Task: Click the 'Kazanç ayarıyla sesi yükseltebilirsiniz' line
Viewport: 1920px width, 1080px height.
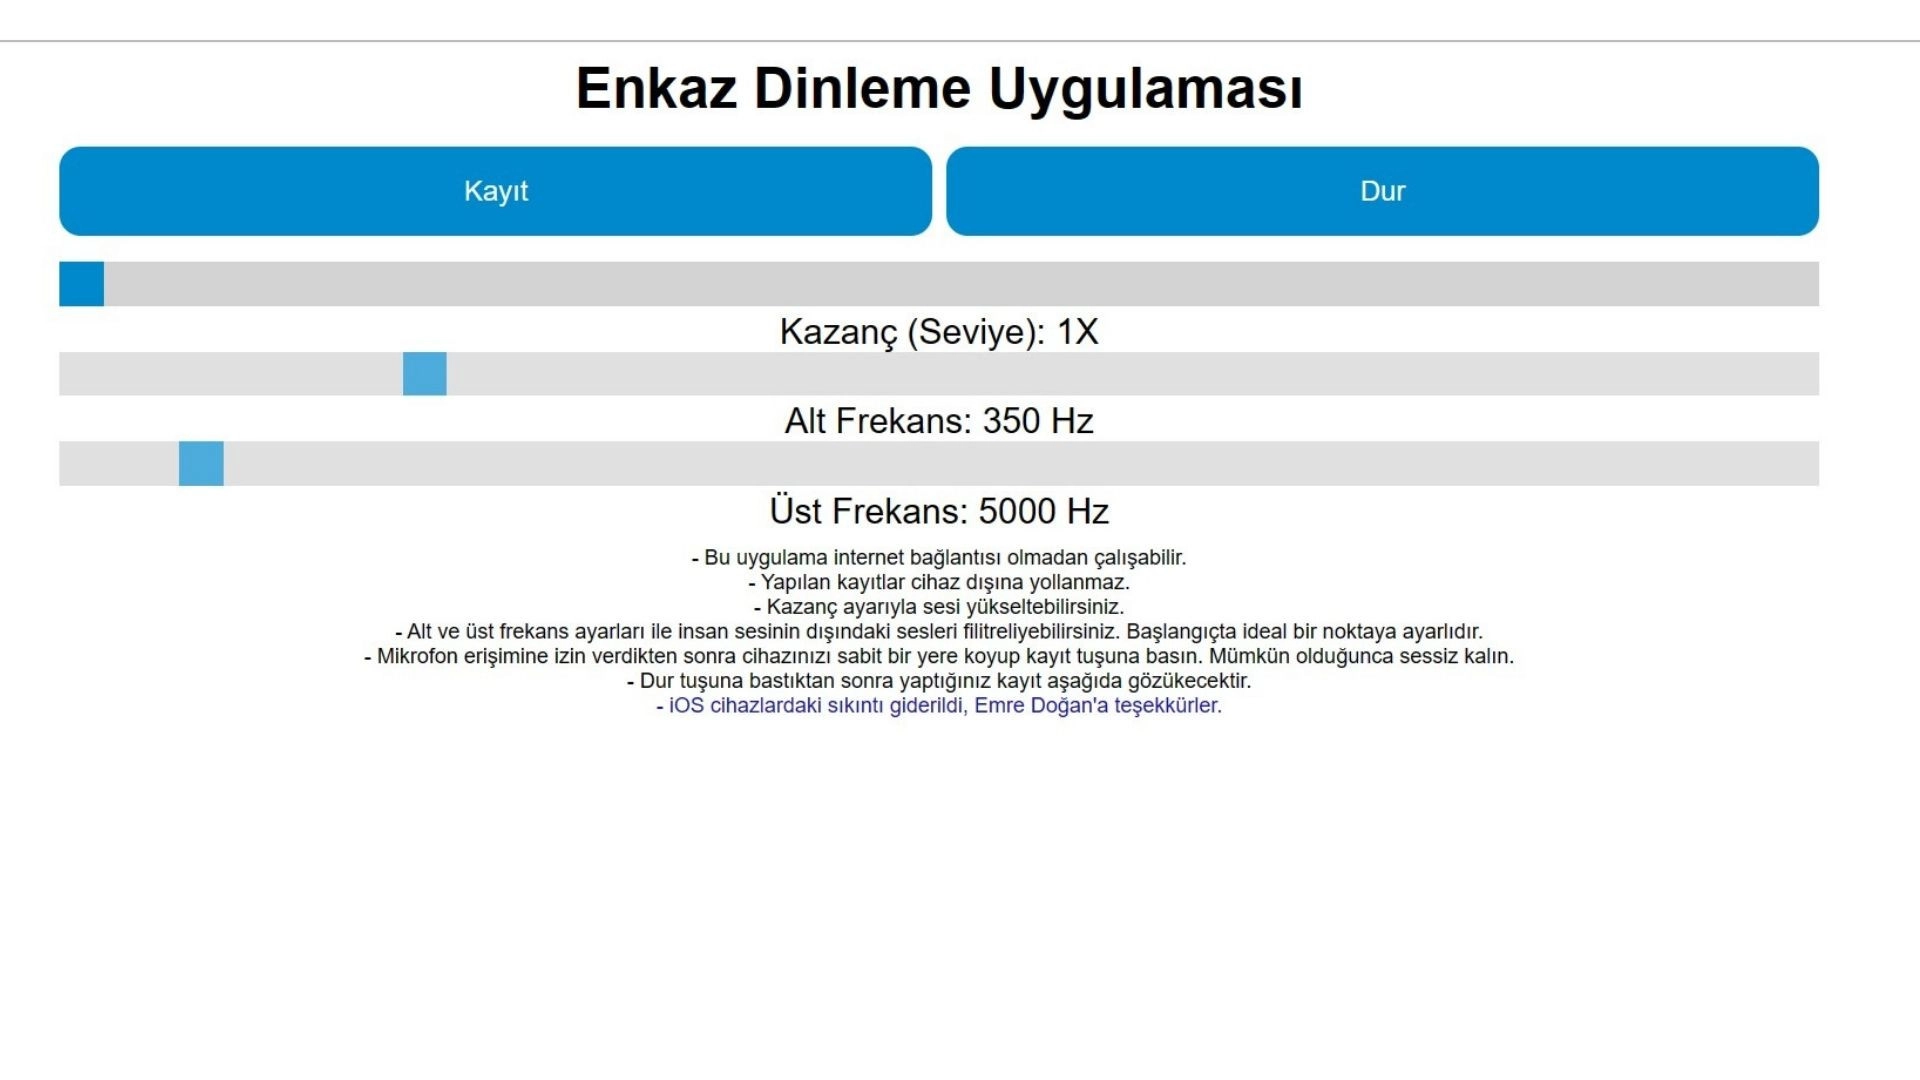Action: click(939, 607)
